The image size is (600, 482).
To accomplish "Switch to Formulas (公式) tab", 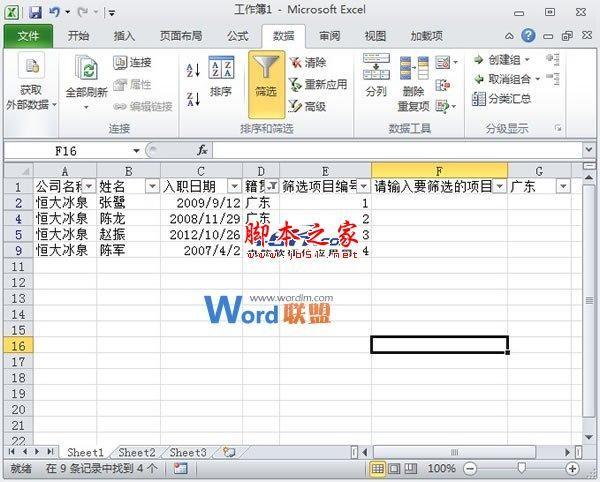I will click(238, 36).
